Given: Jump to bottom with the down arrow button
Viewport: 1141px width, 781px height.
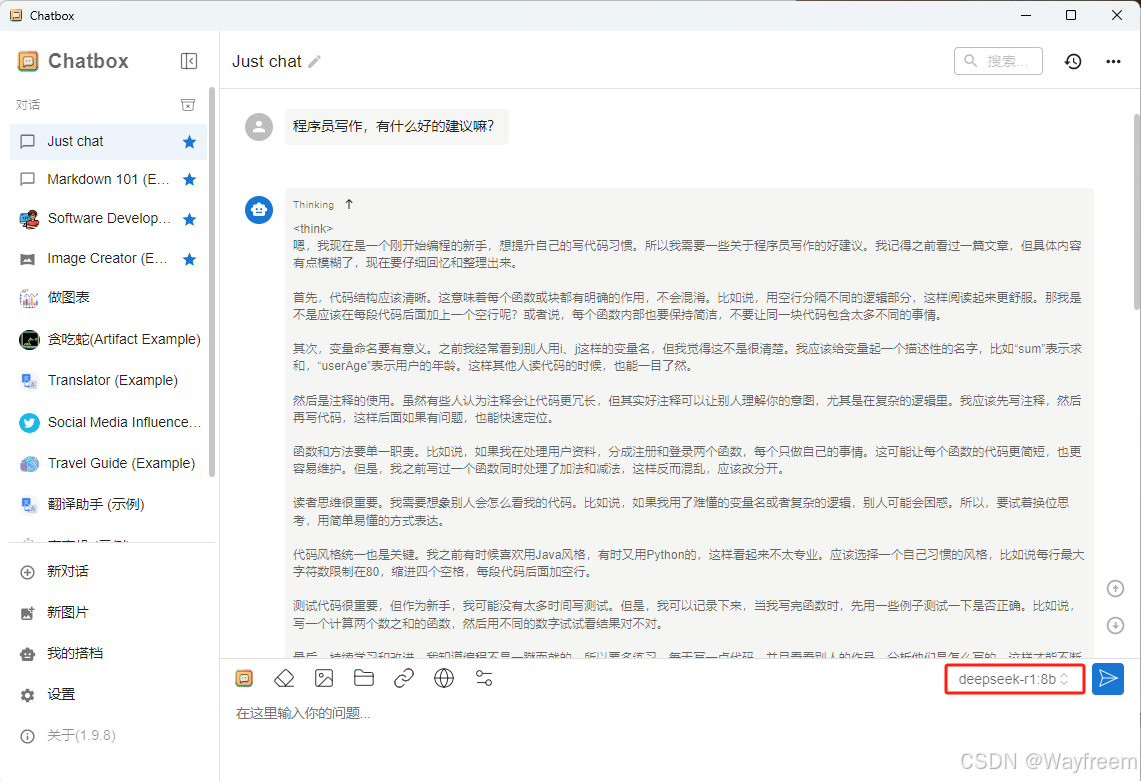Looking at the screenshot, I should tap(1115, 625).
